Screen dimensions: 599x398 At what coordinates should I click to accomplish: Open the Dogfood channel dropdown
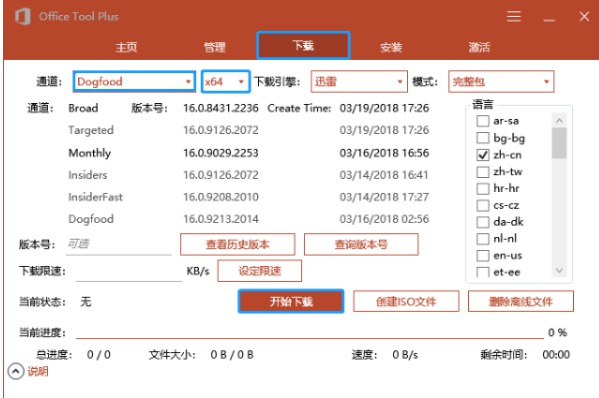(134, 81)
